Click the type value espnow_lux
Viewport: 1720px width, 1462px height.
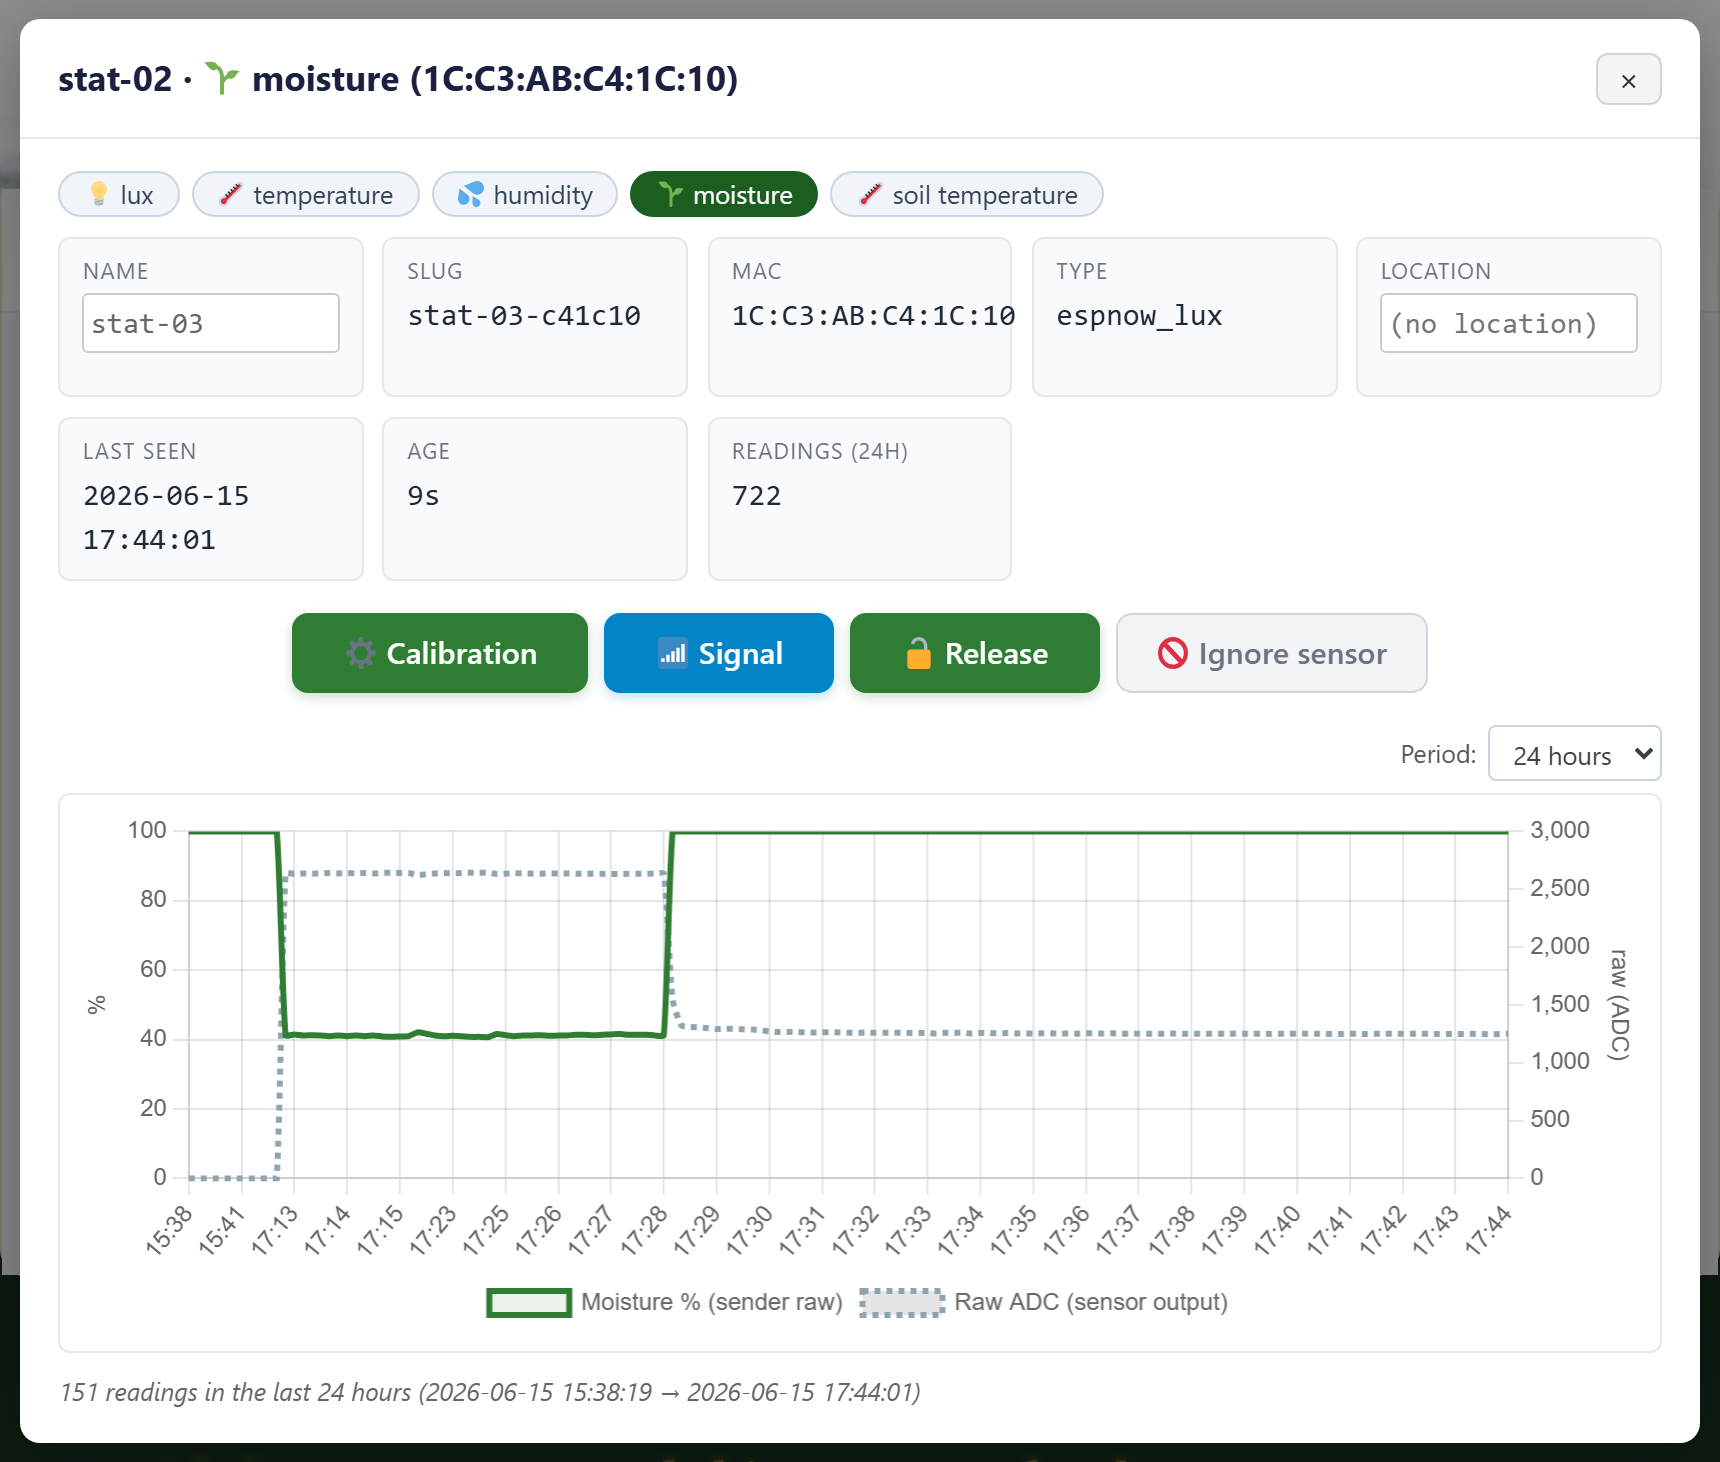tap(1139, 316)
